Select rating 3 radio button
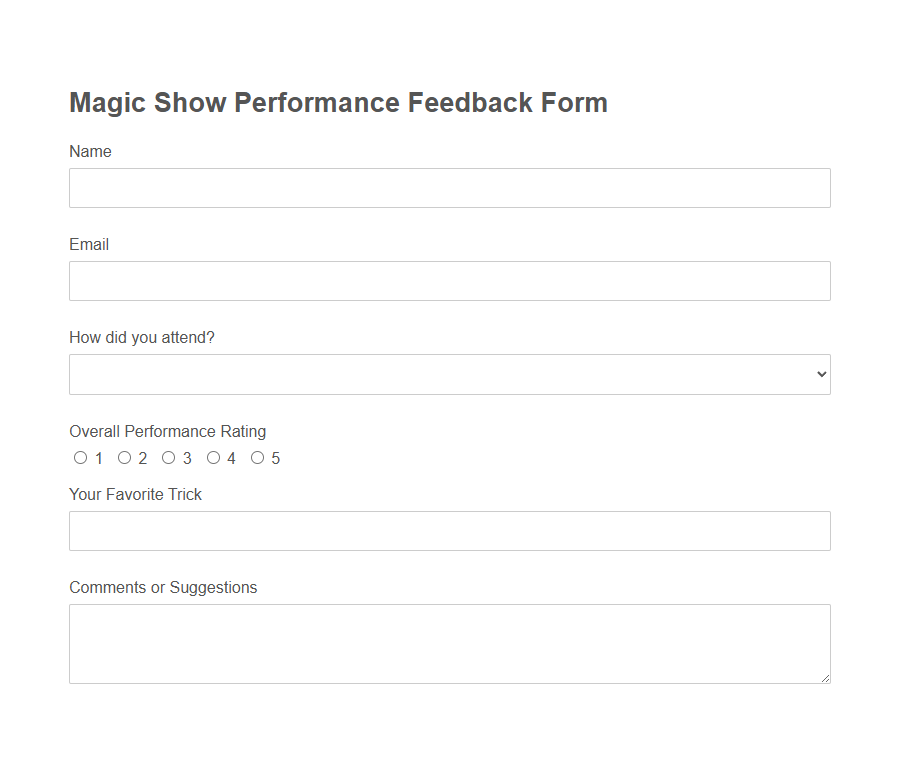This screenshot has width=900, height=780. tap(169, 457)
